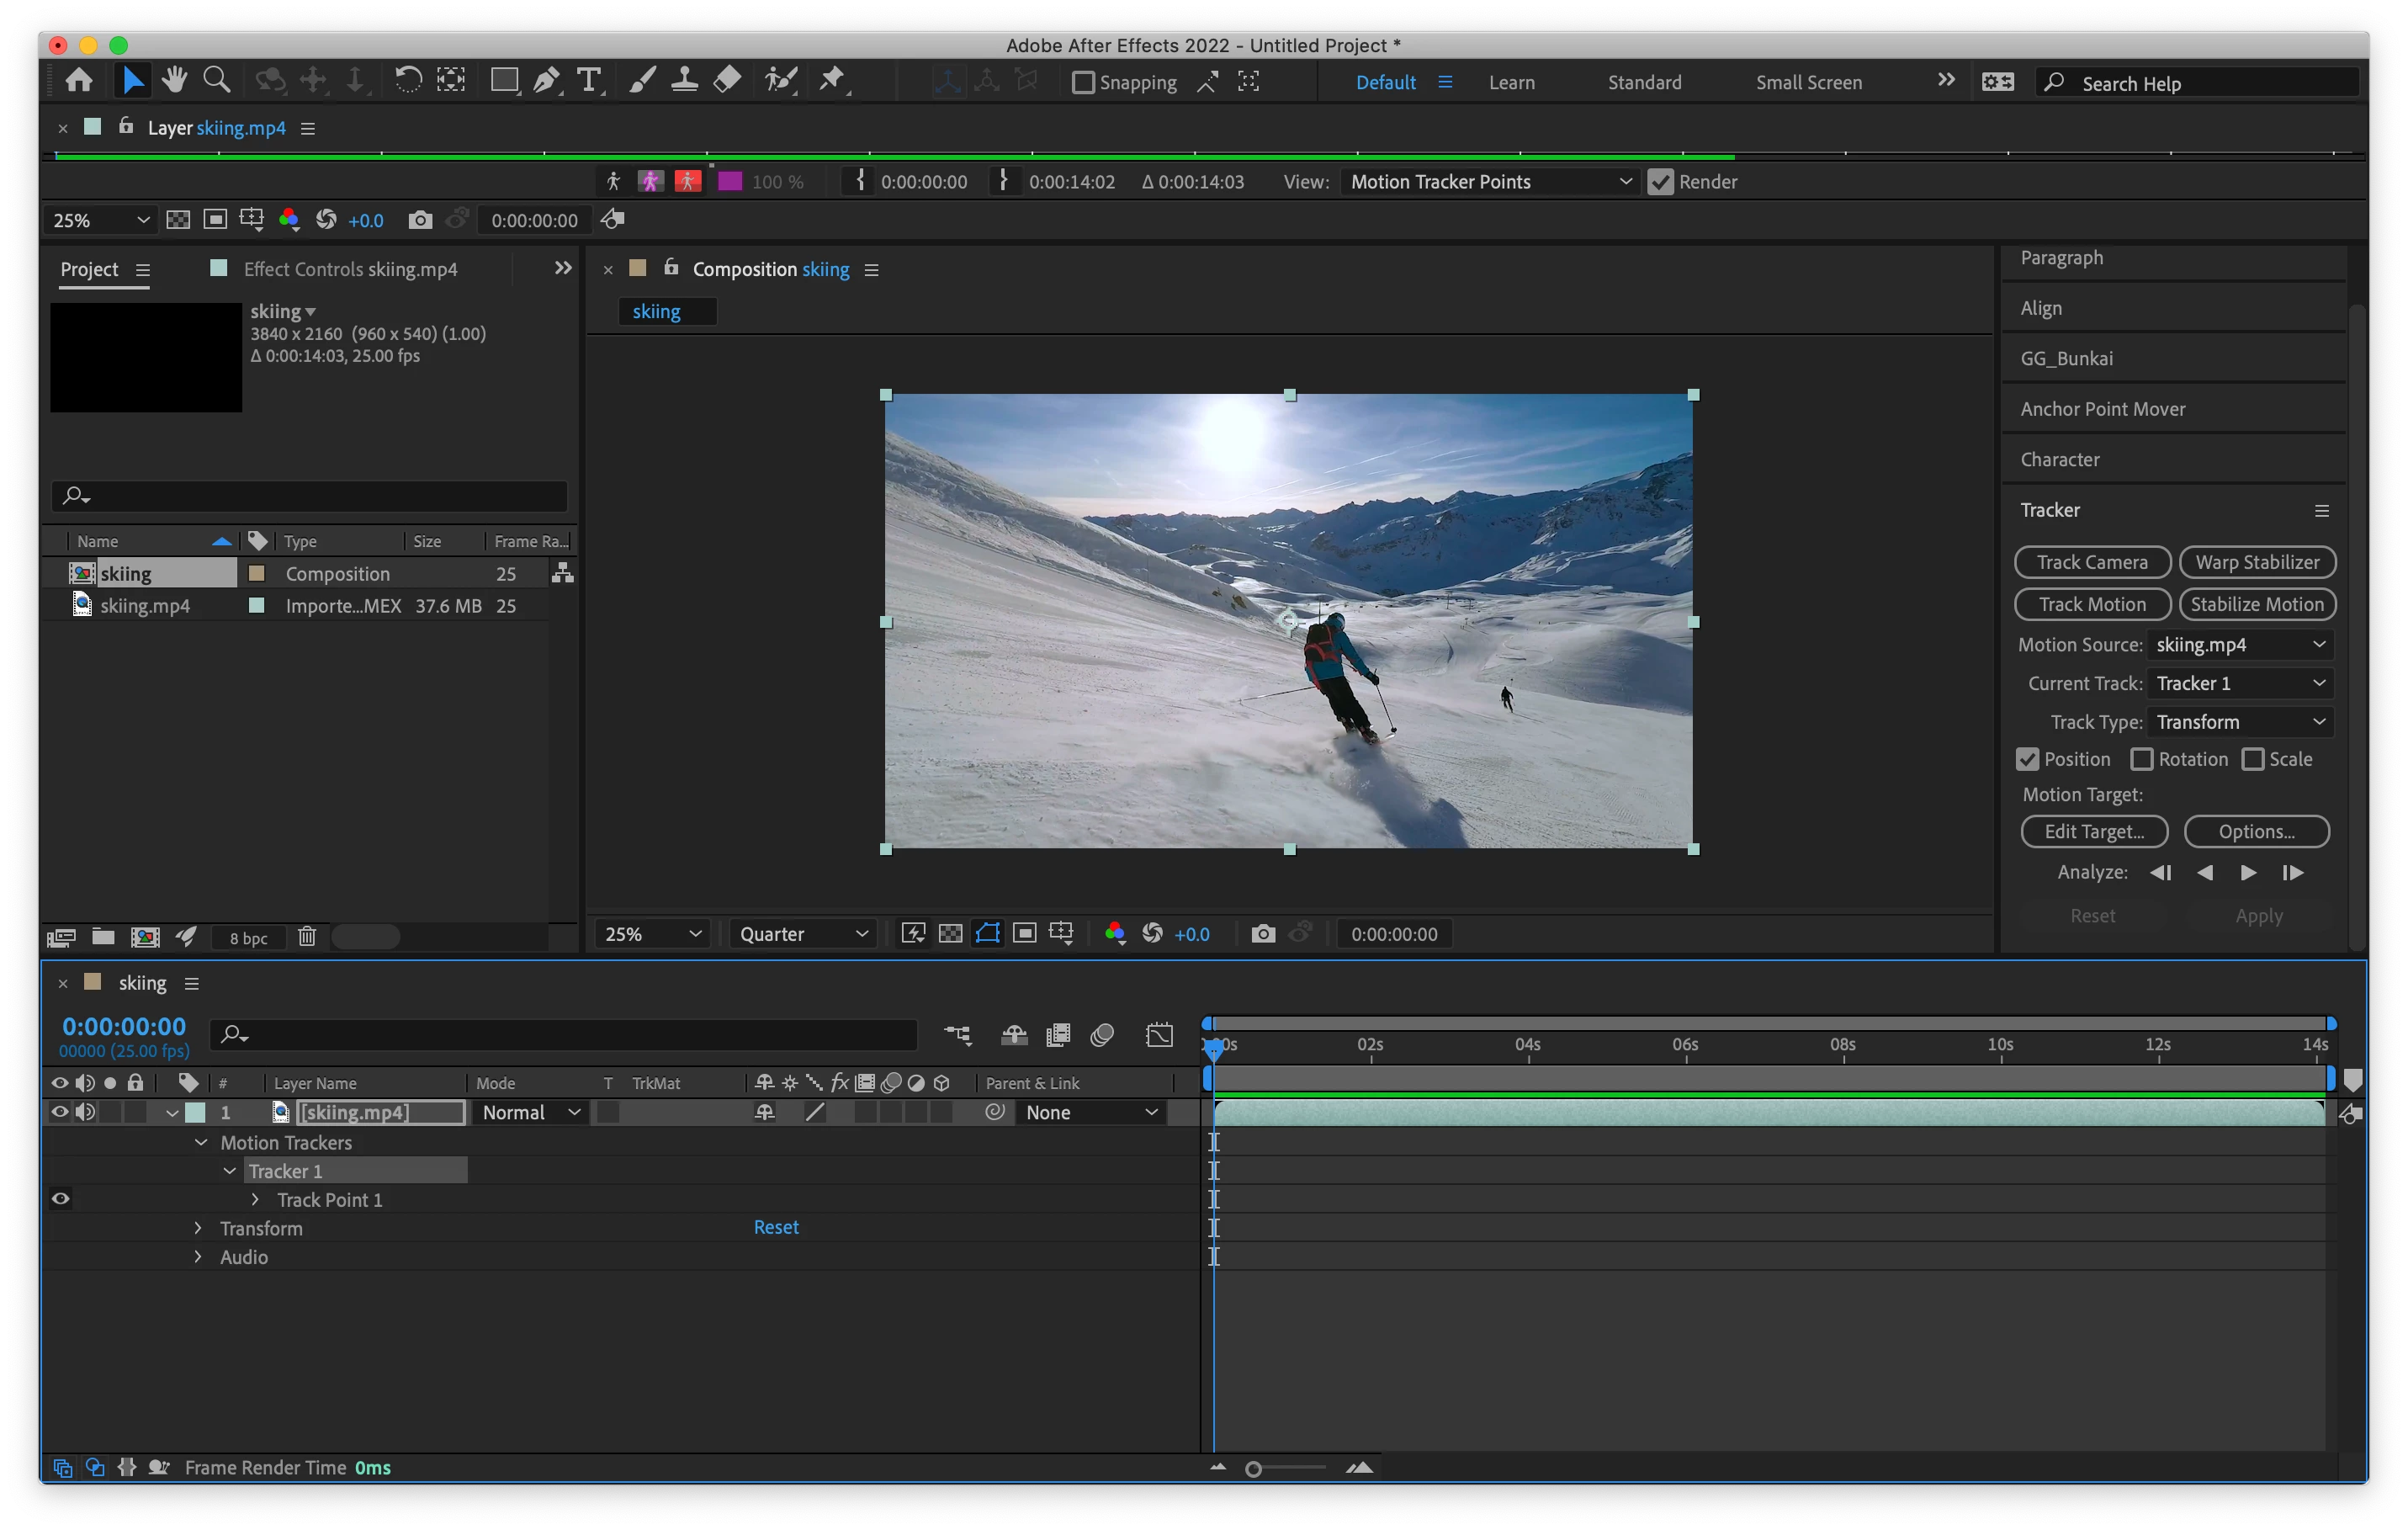
Task: Toggle the Snapping checkbox
Action: click(x=1083, y=82)
